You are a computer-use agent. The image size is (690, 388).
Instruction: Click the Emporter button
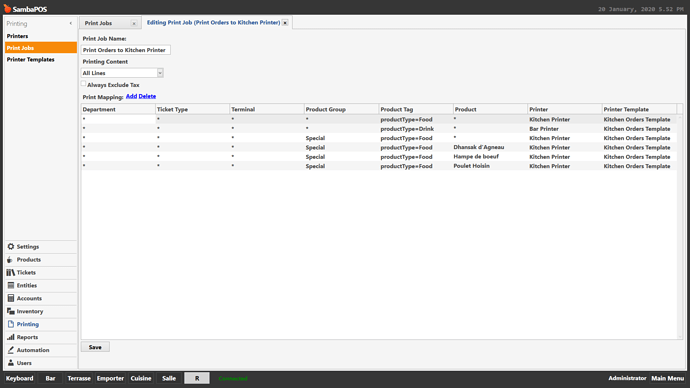(x=110, y=378)
